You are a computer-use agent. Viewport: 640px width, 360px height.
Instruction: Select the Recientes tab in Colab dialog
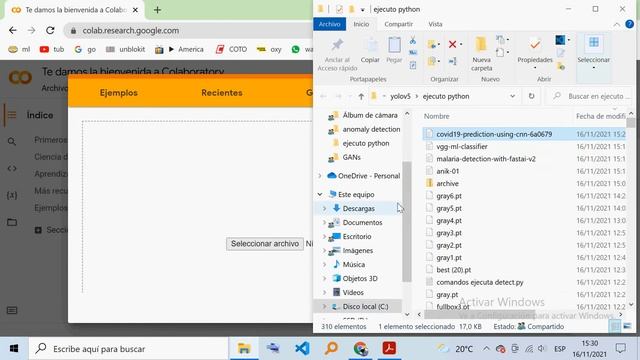pos(222,93)
